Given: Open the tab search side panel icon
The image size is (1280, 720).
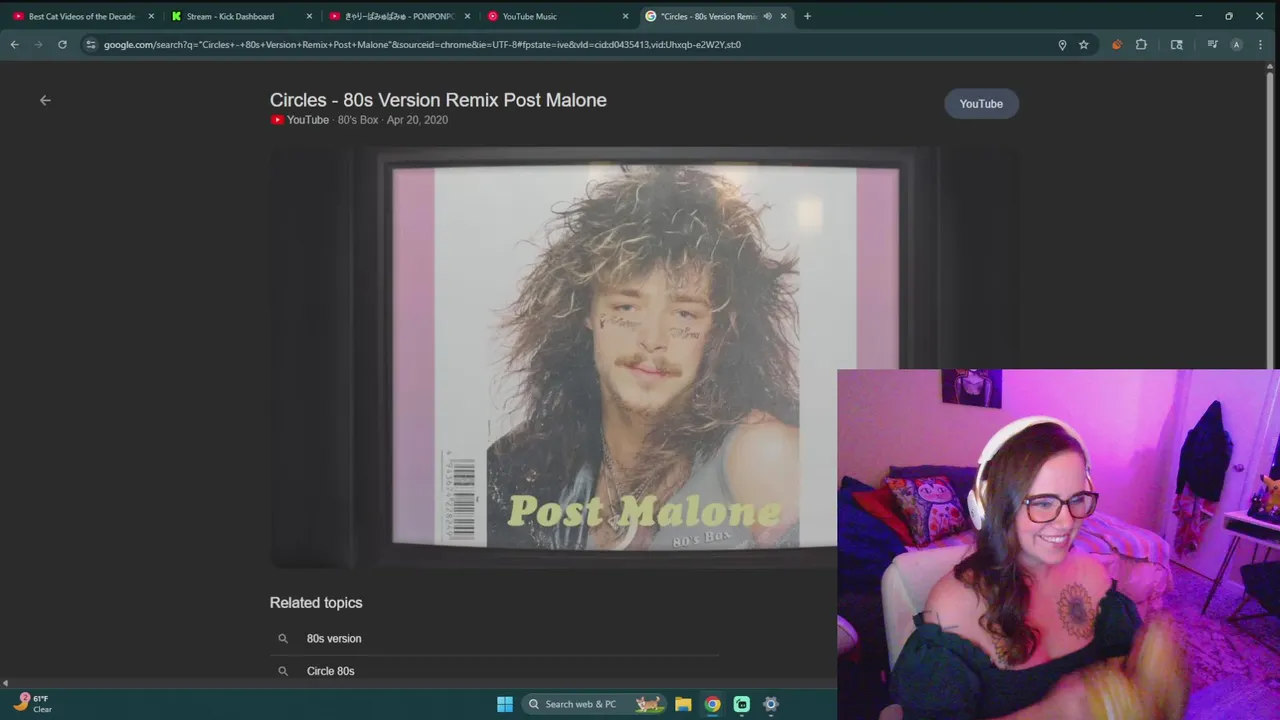Looking at the screenshot, I should click(1176, 44).
